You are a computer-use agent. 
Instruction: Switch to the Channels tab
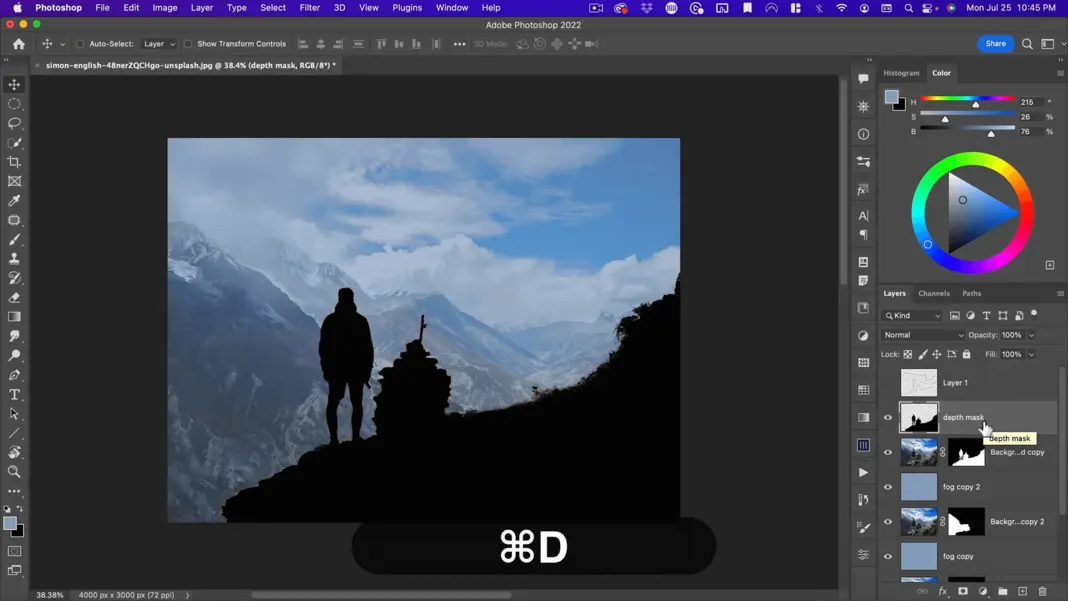(x=933, y=294)
